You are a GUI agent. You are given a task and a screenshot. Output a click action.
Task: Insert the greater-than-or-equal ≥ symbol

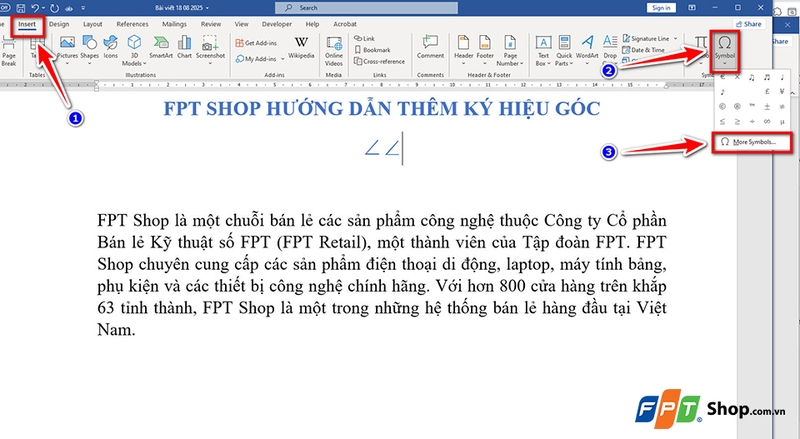[x=737, y=121]
